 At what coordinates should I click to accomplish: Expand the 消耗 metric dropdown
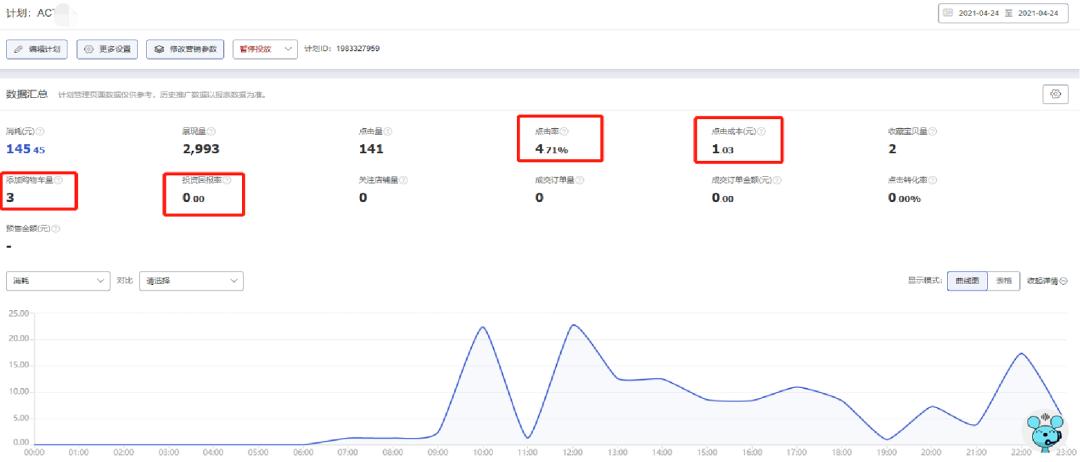tap(57, 281)
